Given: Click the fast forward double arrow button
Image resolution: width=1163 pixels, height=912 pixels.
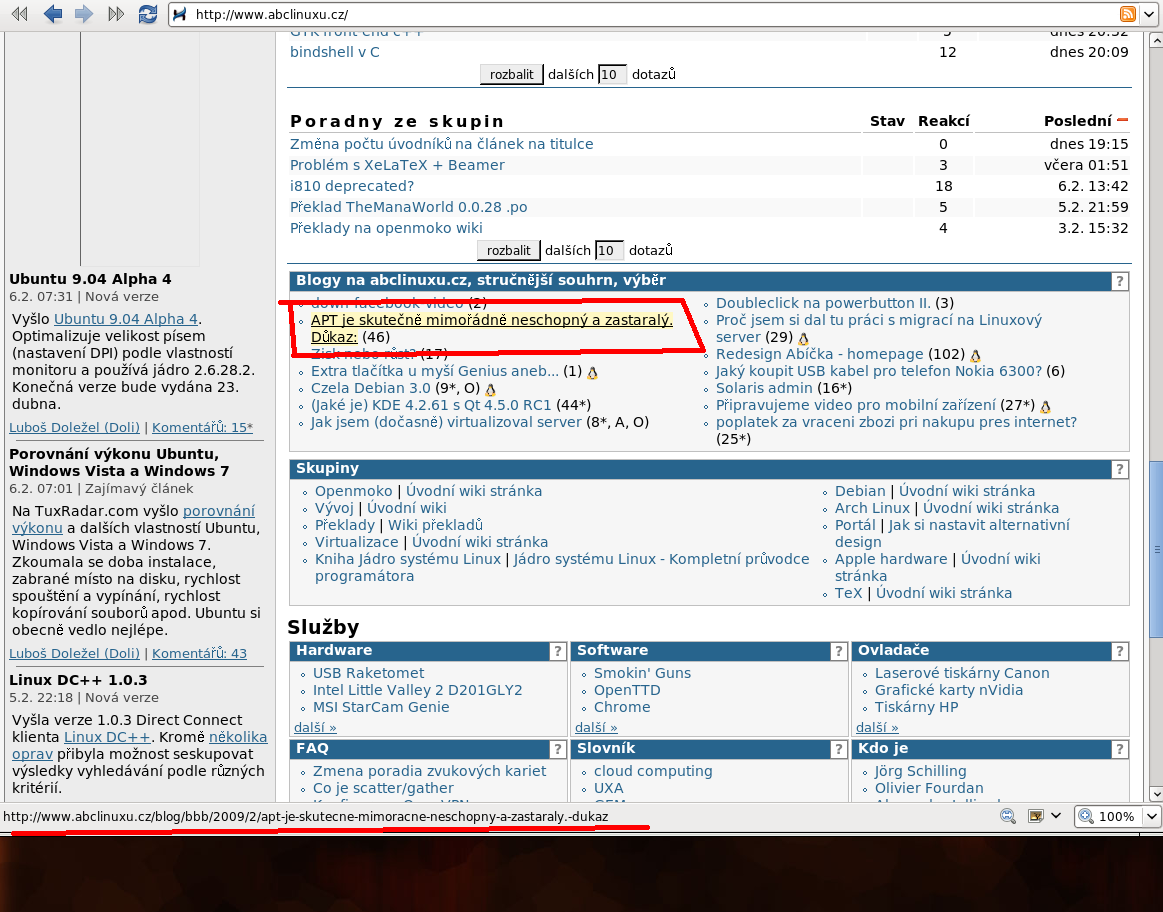Looking at the screenshot, I should pyautogui.click(x=116, y=14).
